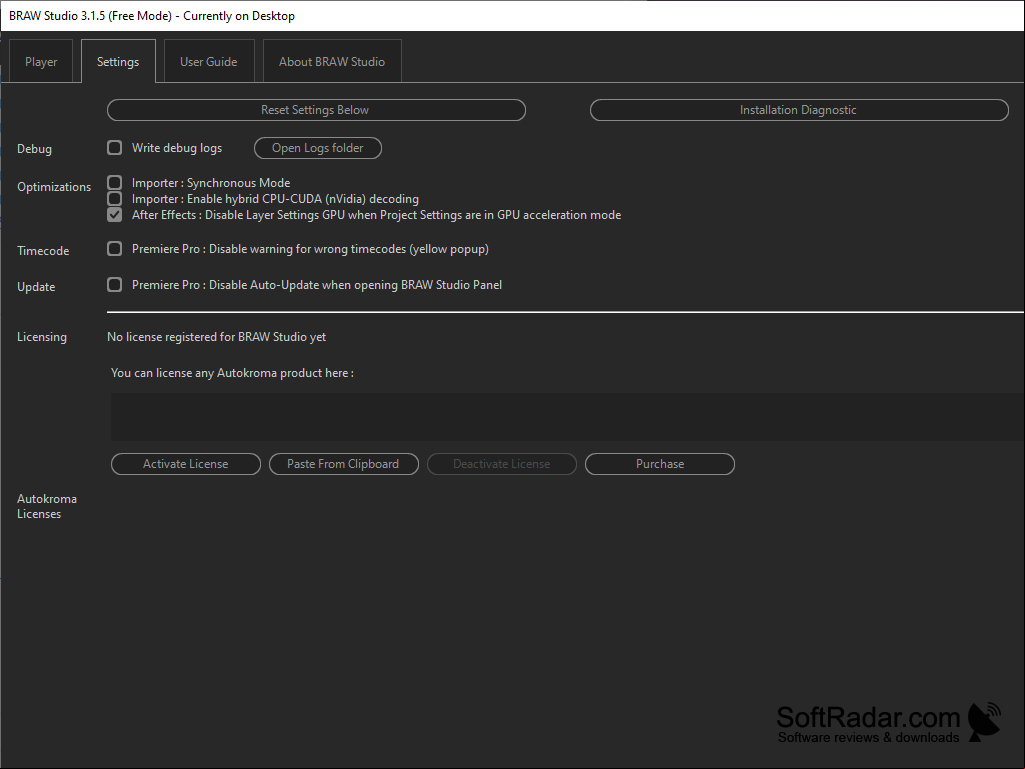Open the About BRAW Studio tab
The width and height of the screenshot is (1025, 769).
click(x=332, y=61)
